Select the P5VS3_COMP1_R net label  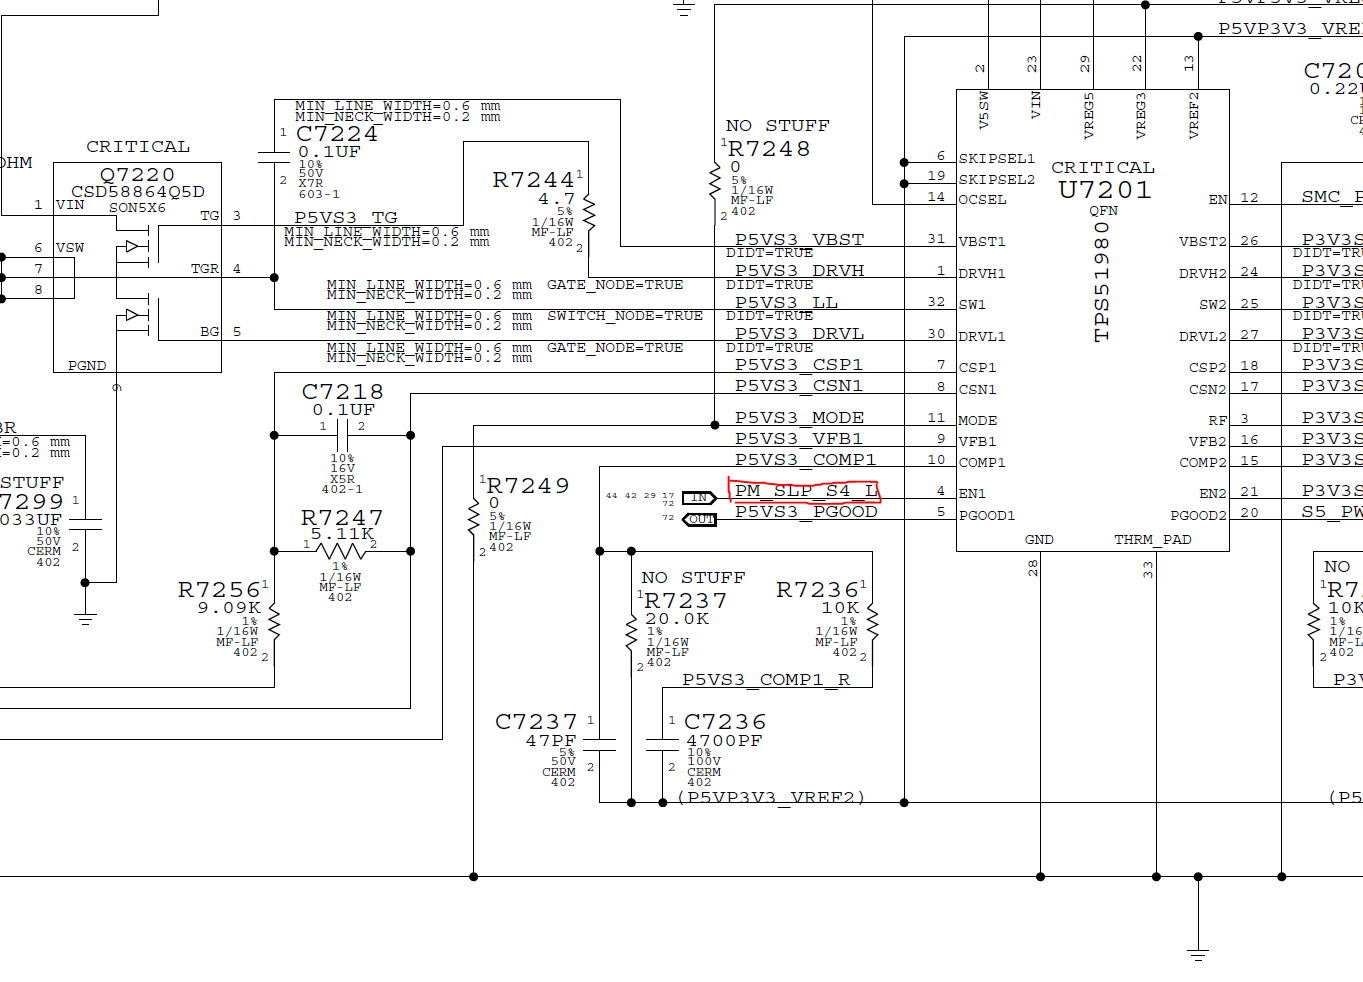click(x=766, y=680)
